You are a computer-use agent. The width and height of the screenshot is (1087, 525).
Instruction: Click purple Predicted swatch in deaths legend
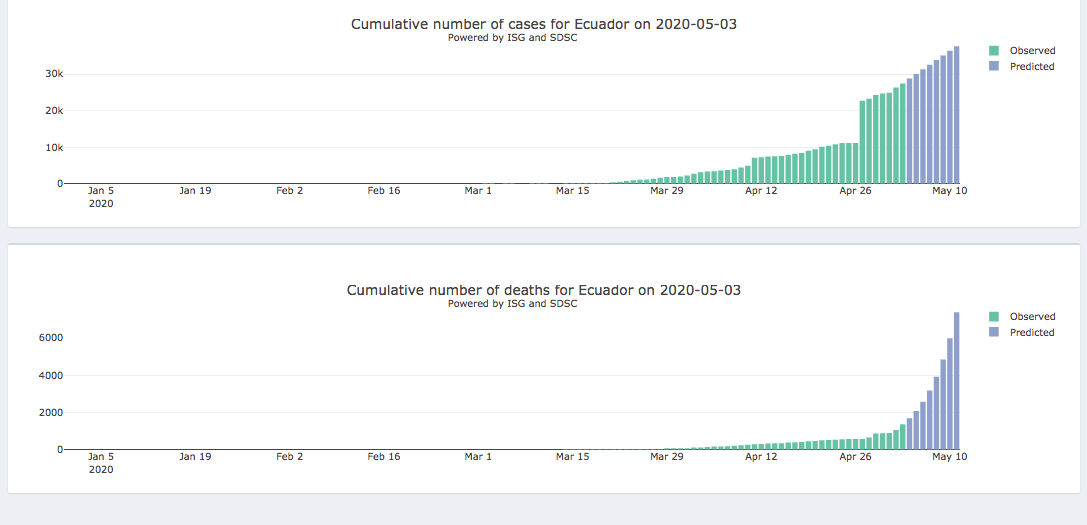point(994,333)
